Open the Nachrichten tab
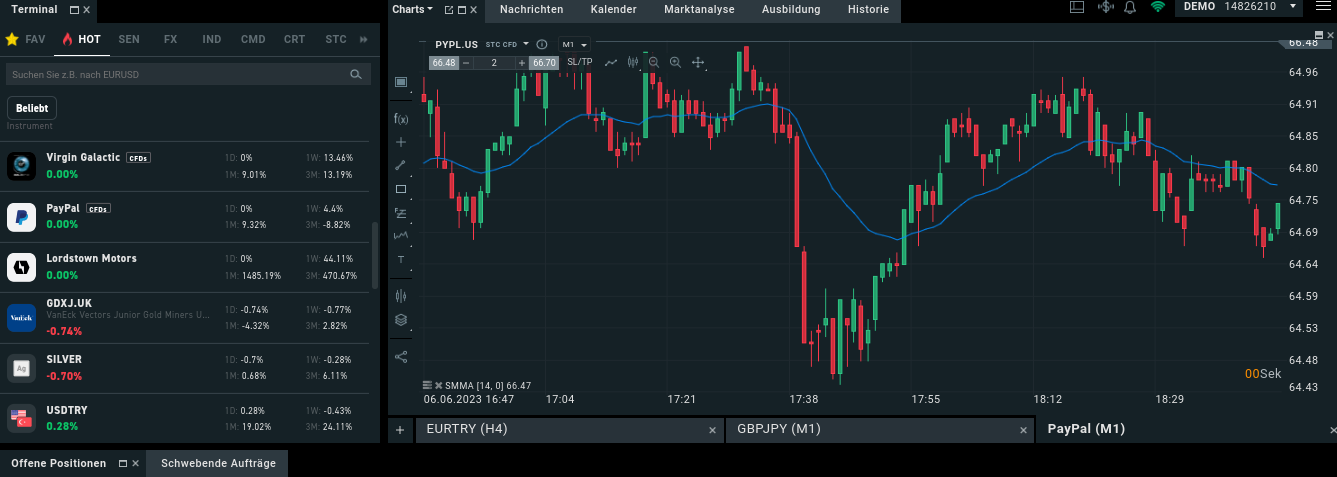This screenshot has height=477, width=1337. [x=531, y=10]
